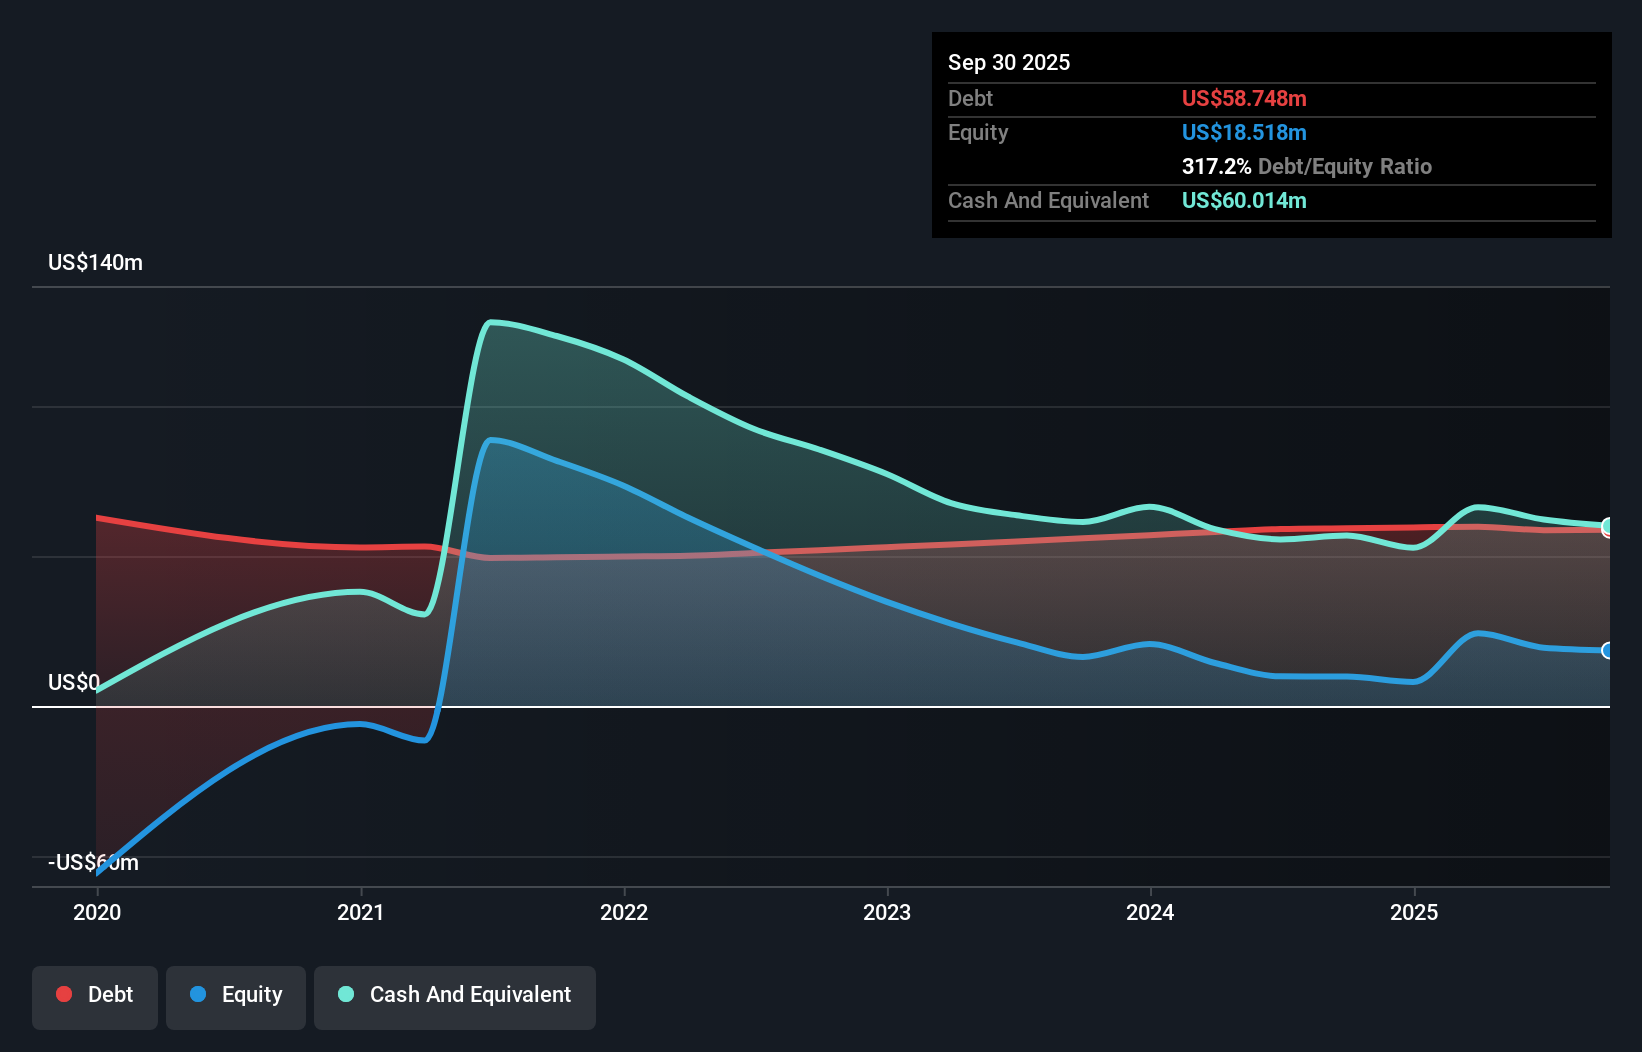Click the 2021 x-axis label
1642x1052 pixels.
[360, 912]
